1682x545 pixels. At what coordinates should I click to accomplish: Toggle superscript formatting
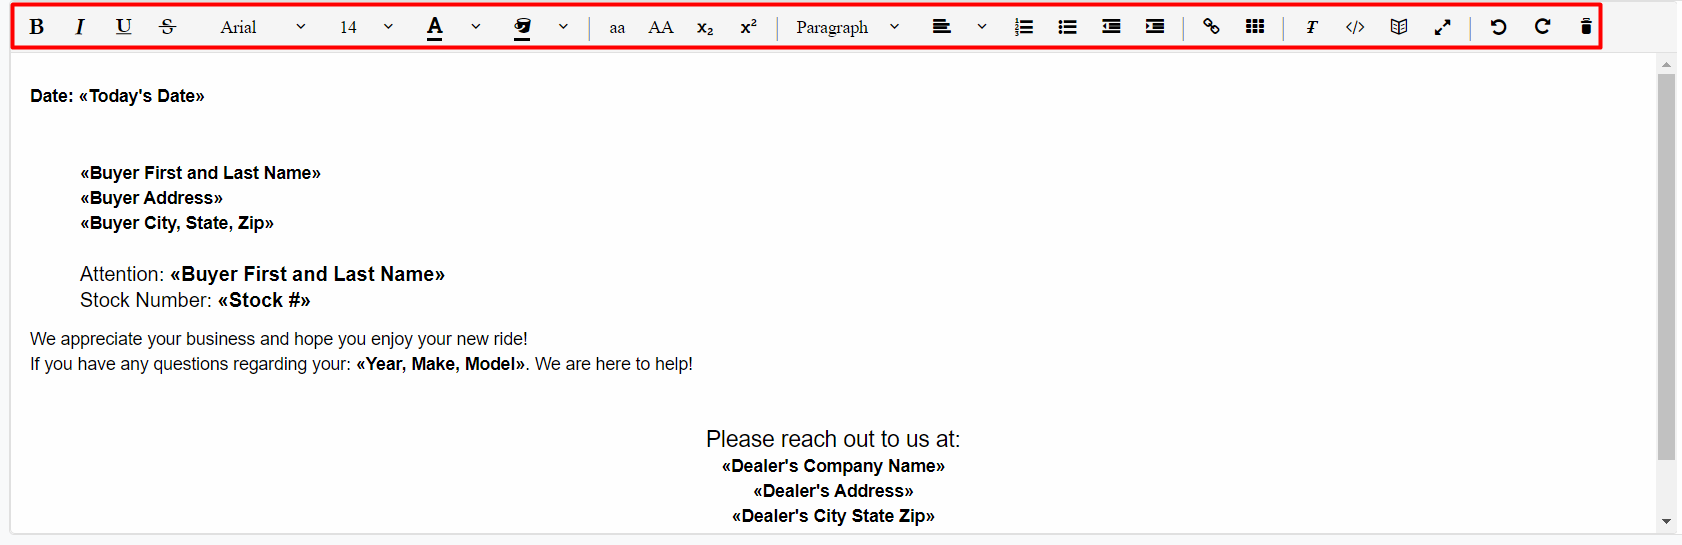748,27
